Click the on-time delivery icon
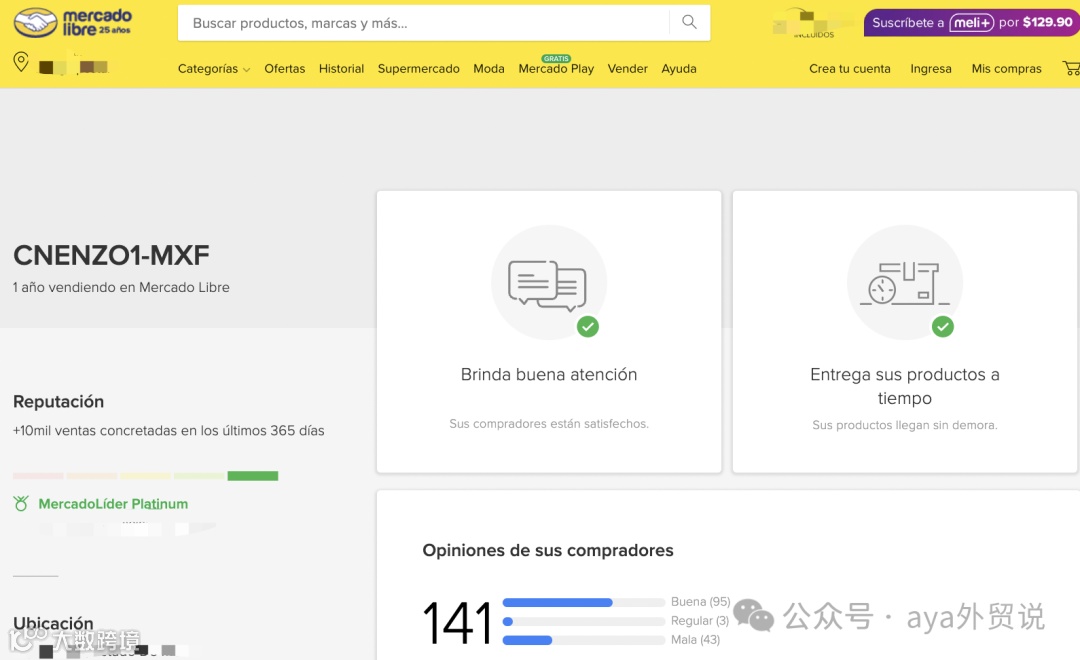This screenshot has height=660, width=1080. (904, 283)
